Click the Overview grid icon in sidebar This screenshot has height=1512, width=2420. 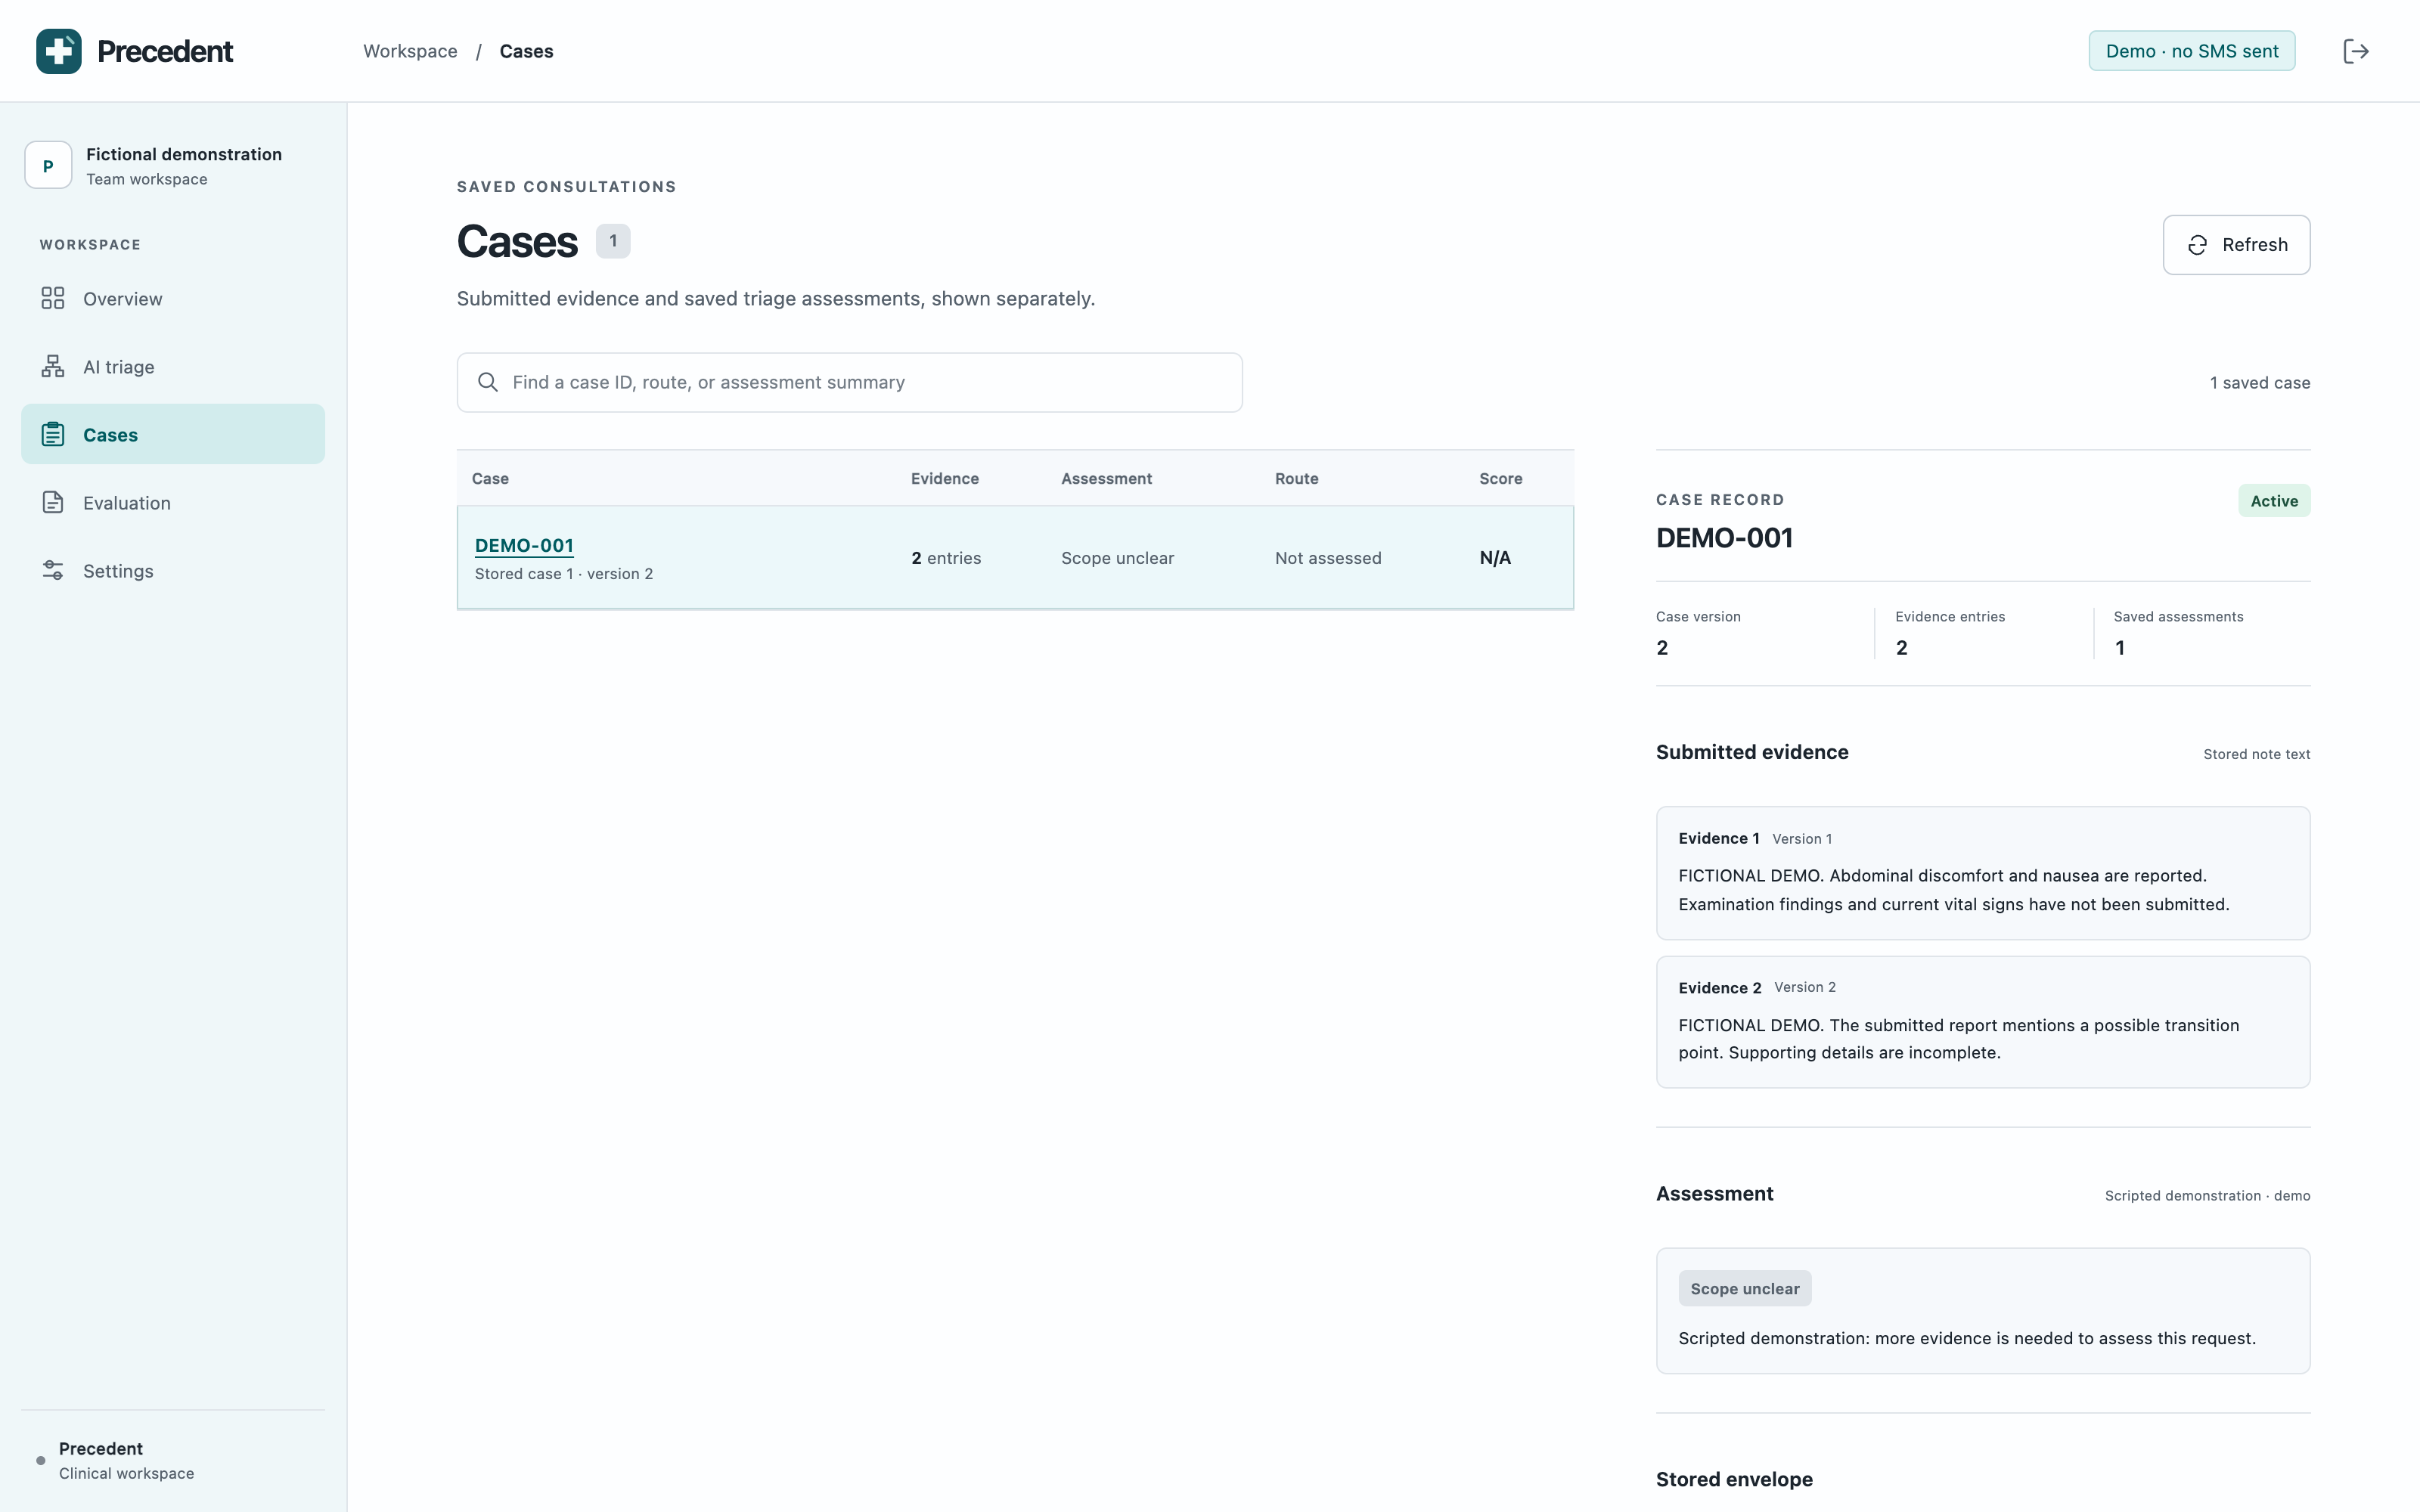pyautogui.click(x=53, y=298)
